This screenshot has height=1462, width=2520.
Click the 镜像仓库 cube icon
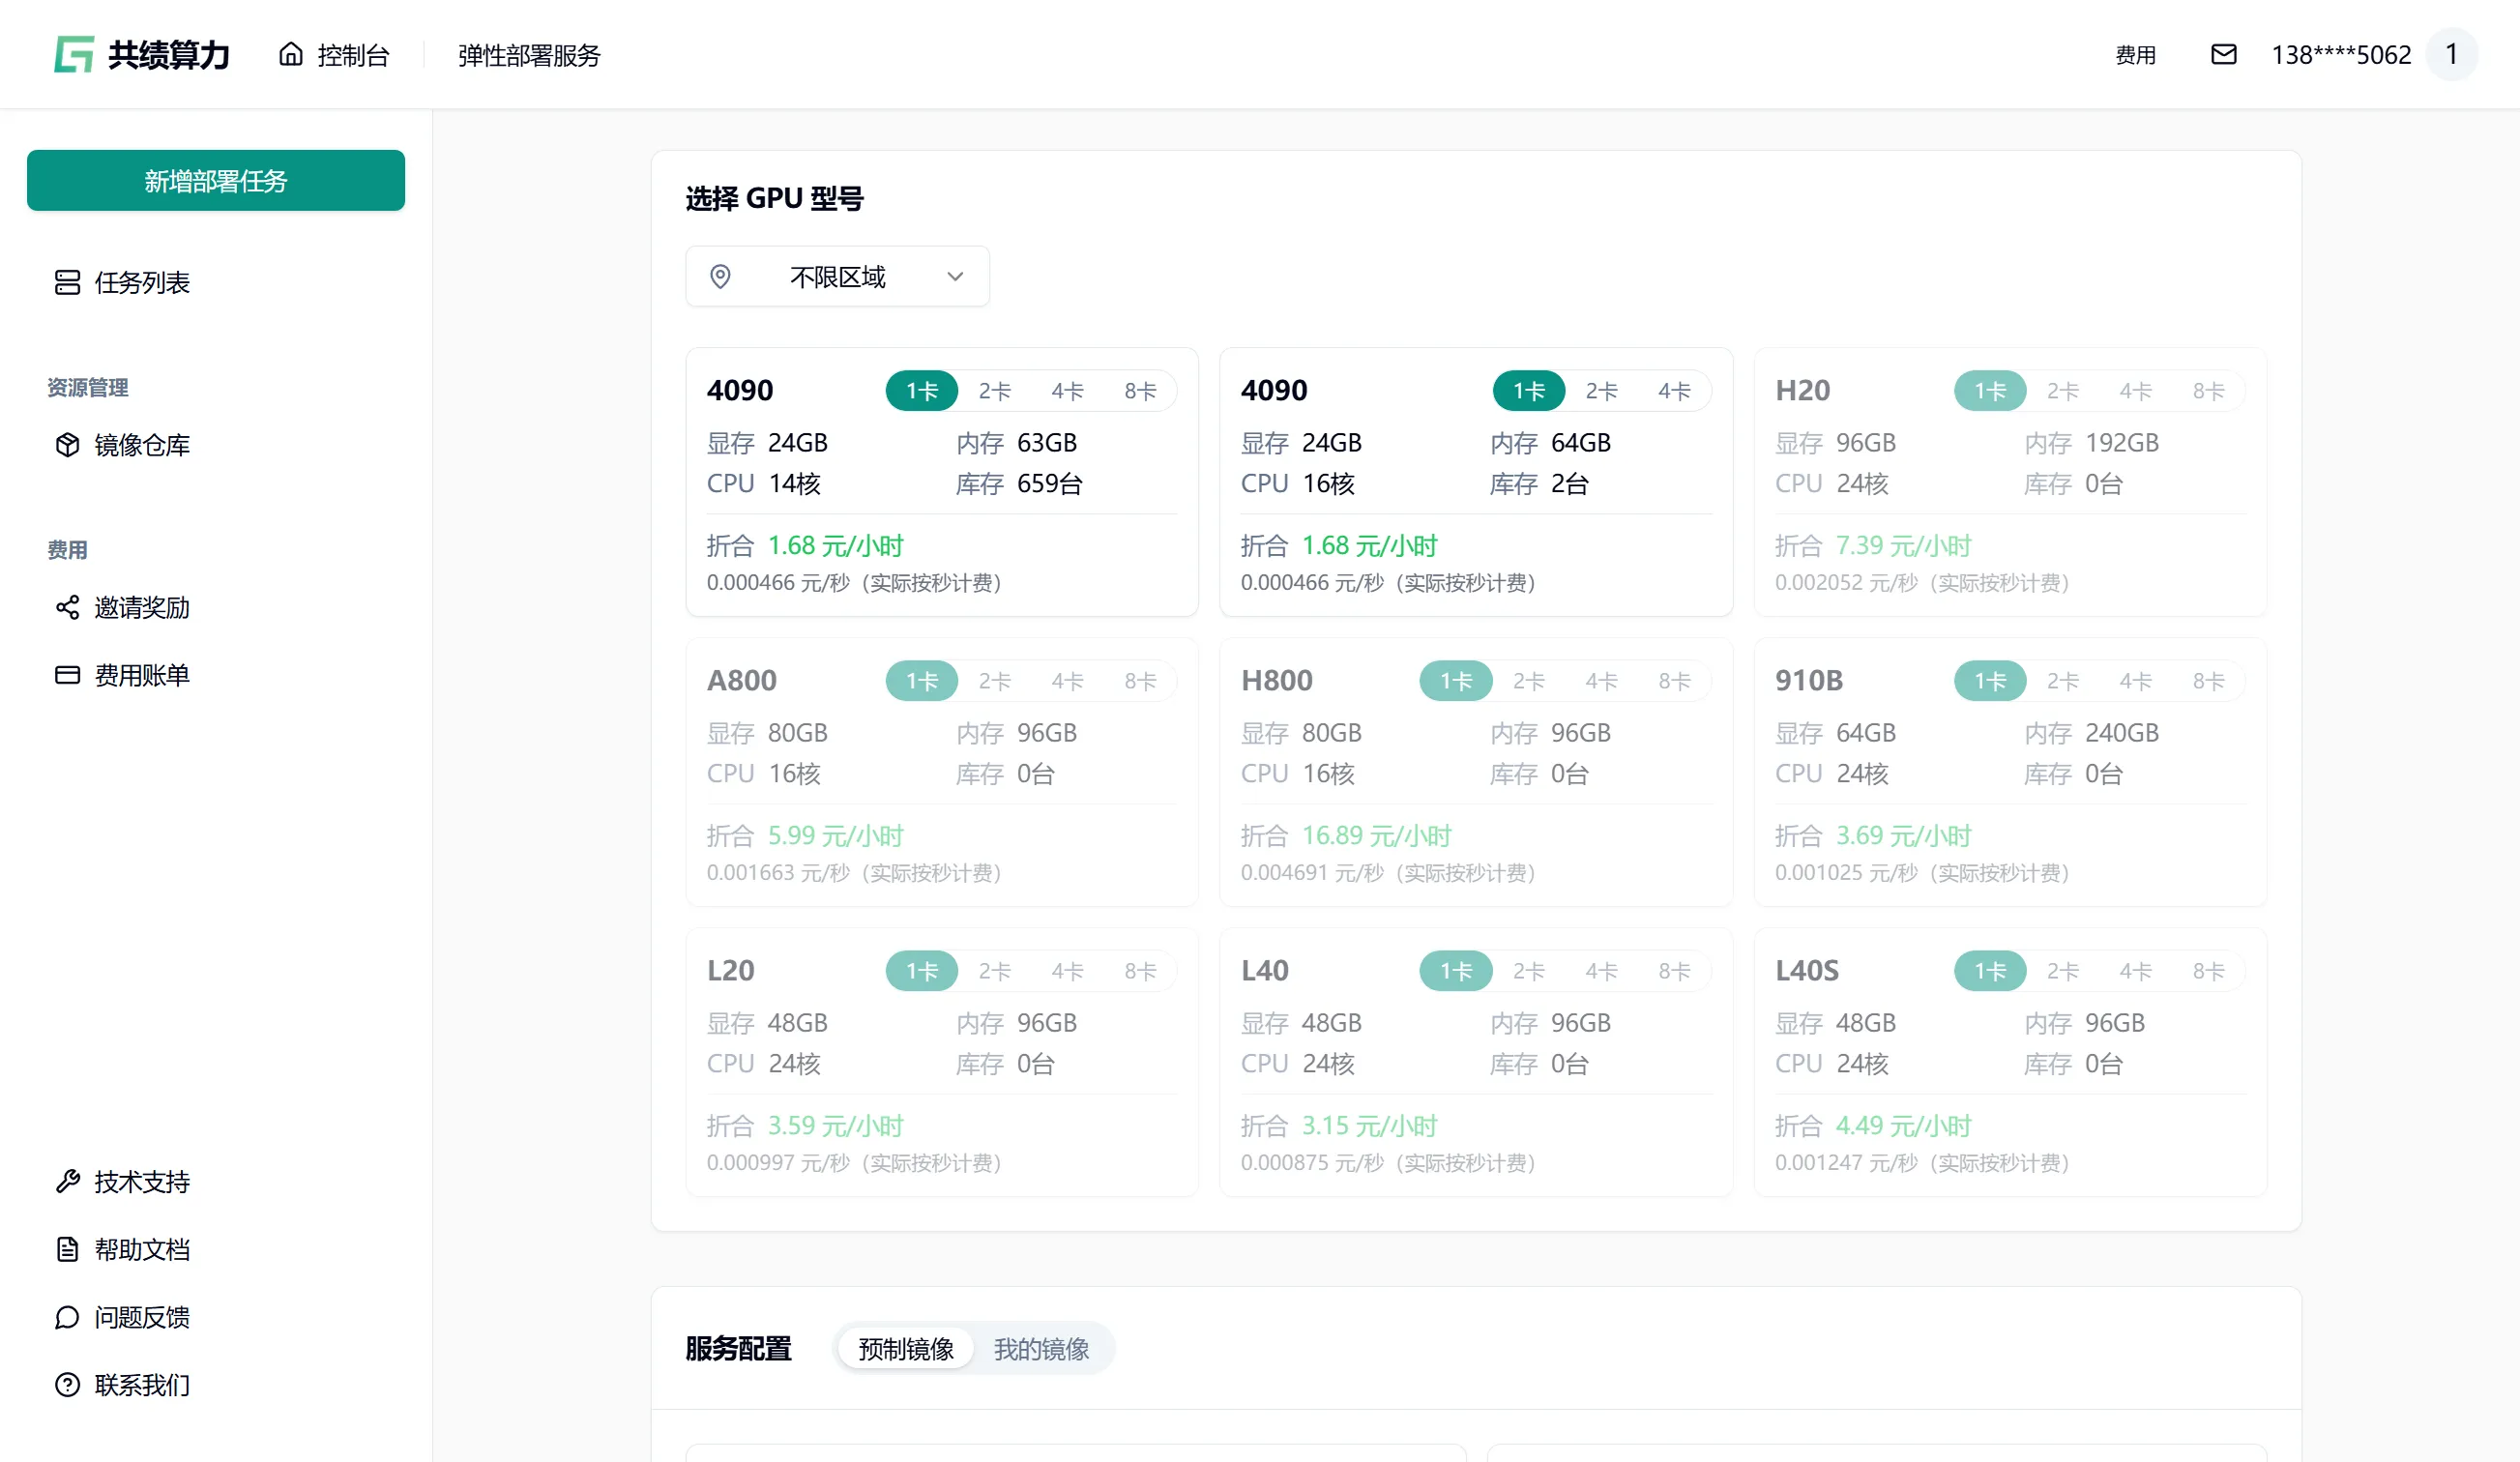[x=67, y=445]
